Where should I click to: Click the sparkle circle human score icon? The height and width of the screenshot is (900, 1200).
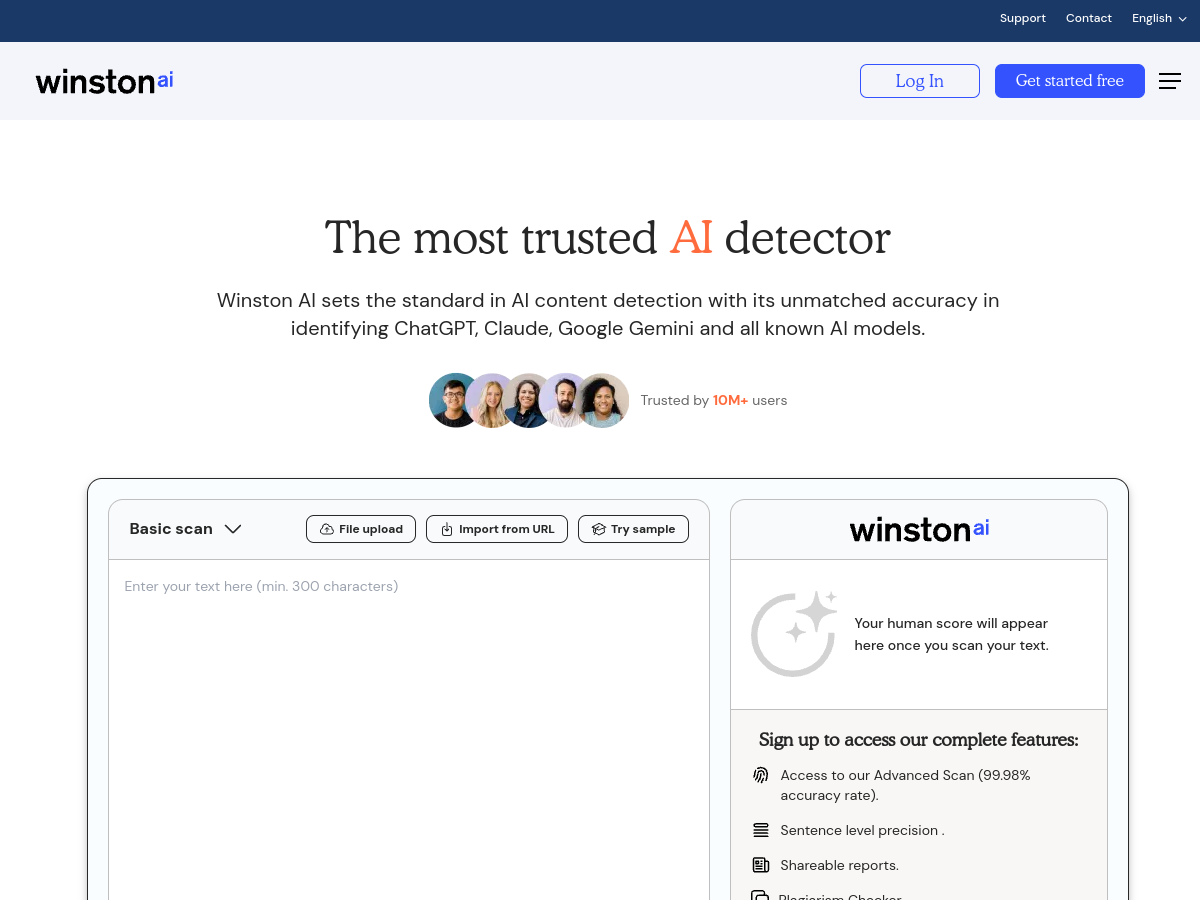coord(794,634)
